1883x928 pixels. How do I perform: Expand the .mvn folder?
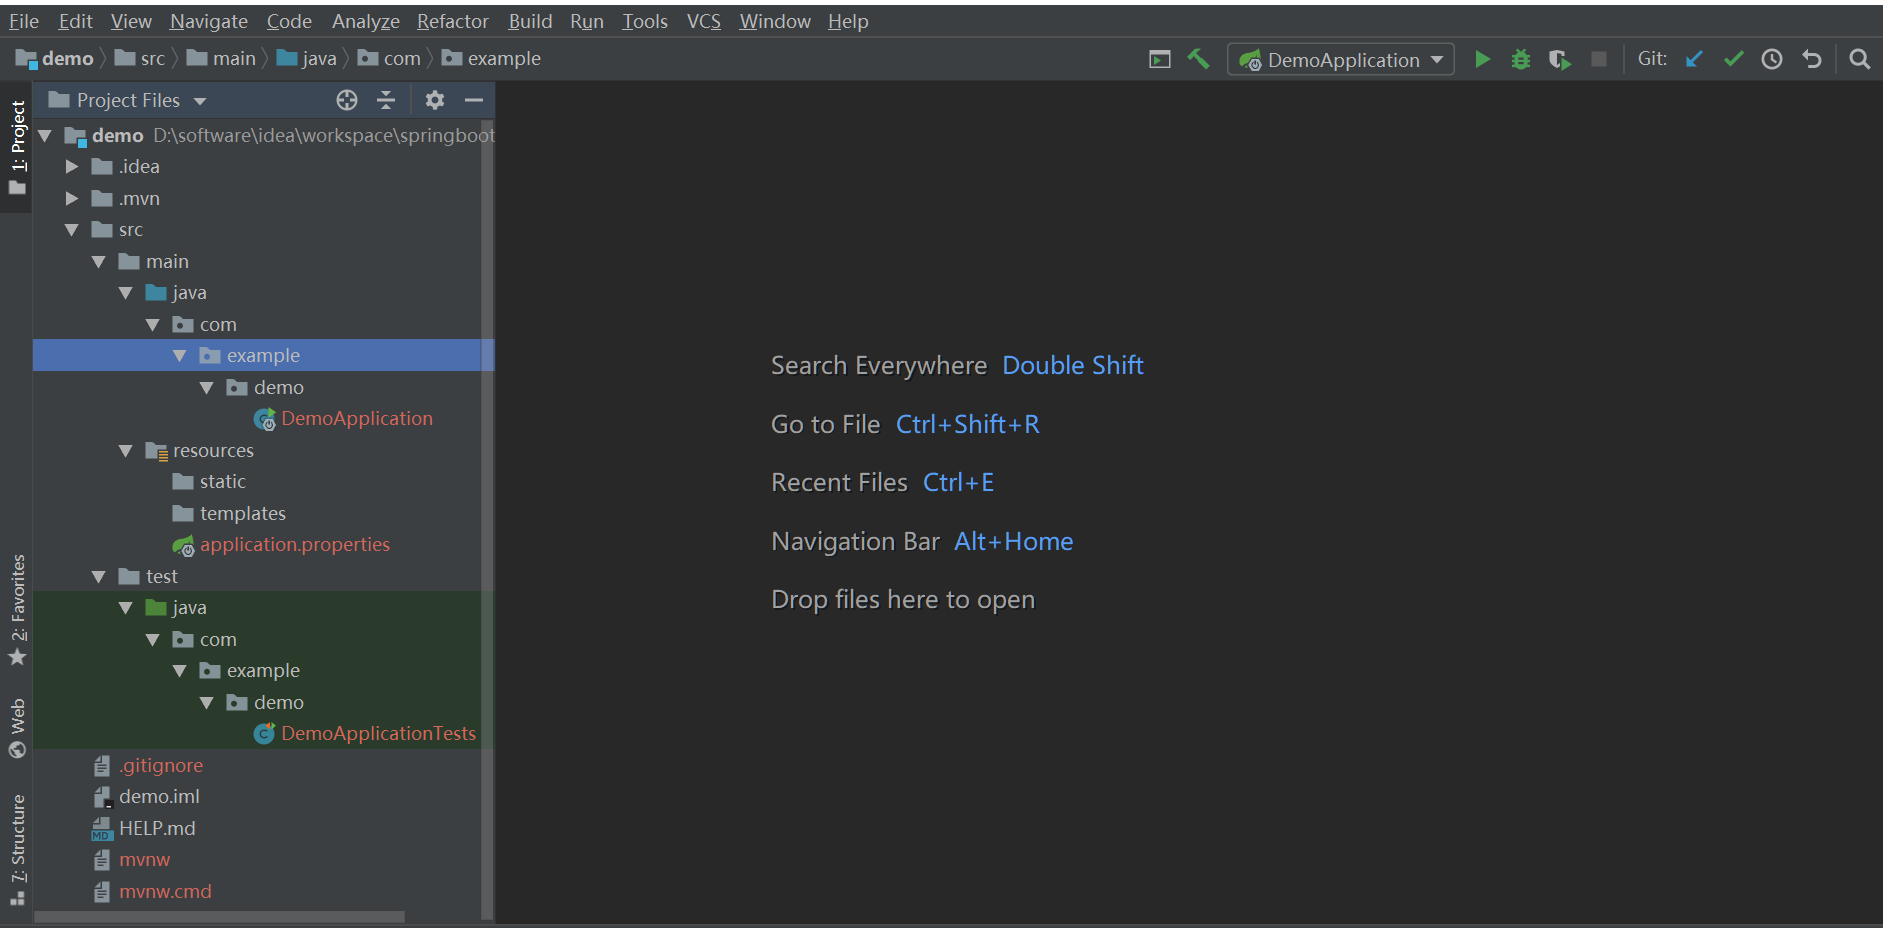pos(72,199)
